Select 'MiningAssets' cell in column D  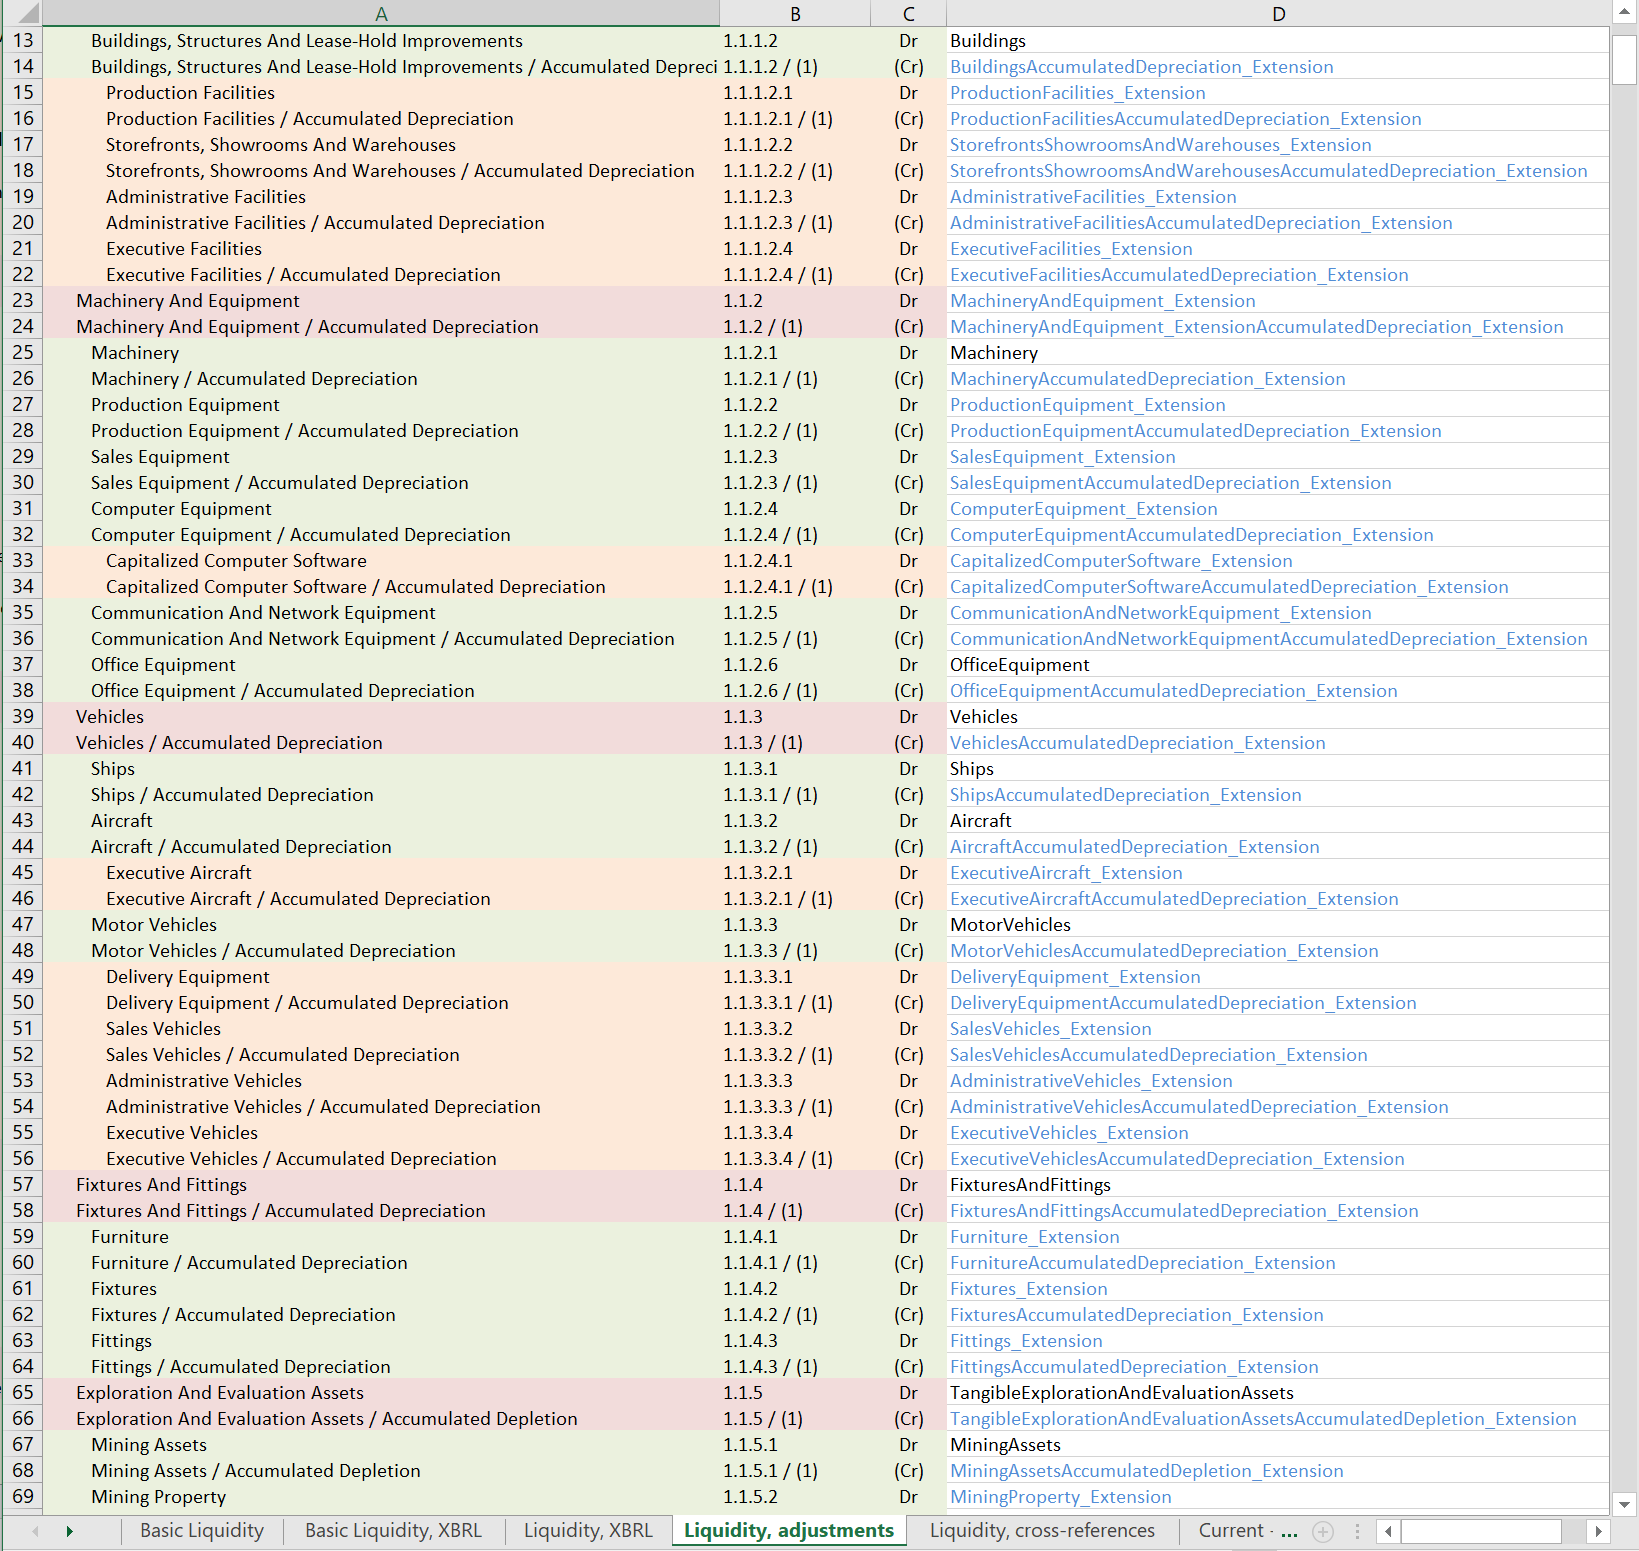click(1278, 1444)
